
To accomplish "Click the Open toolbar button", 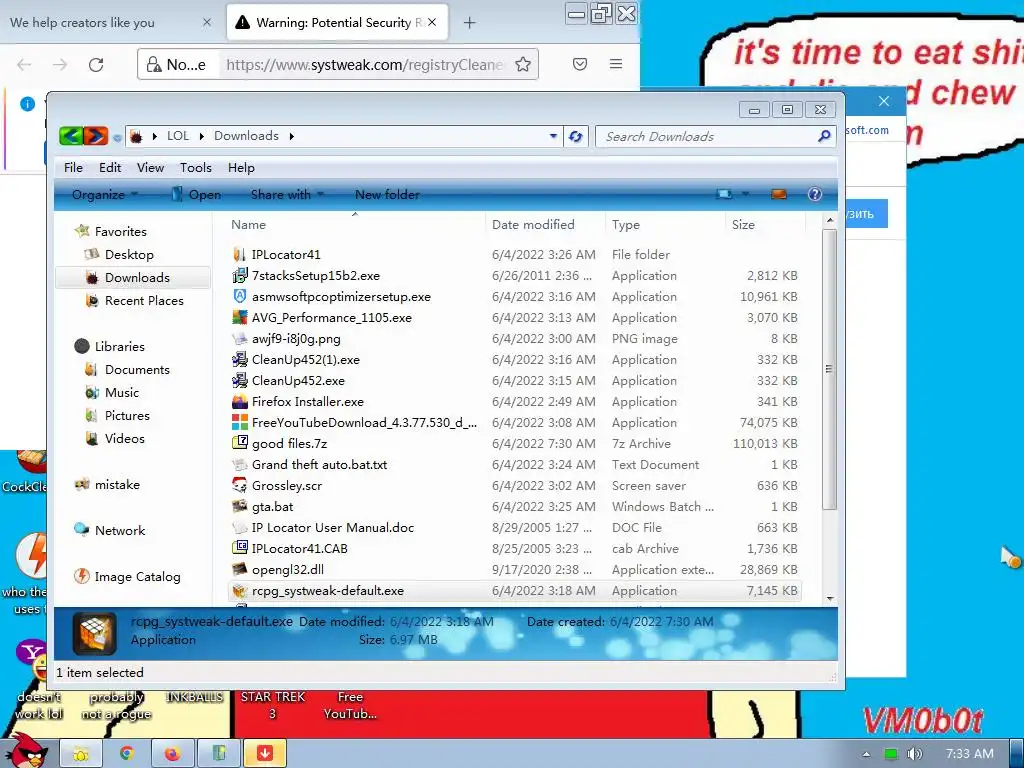I will point(196,194).
